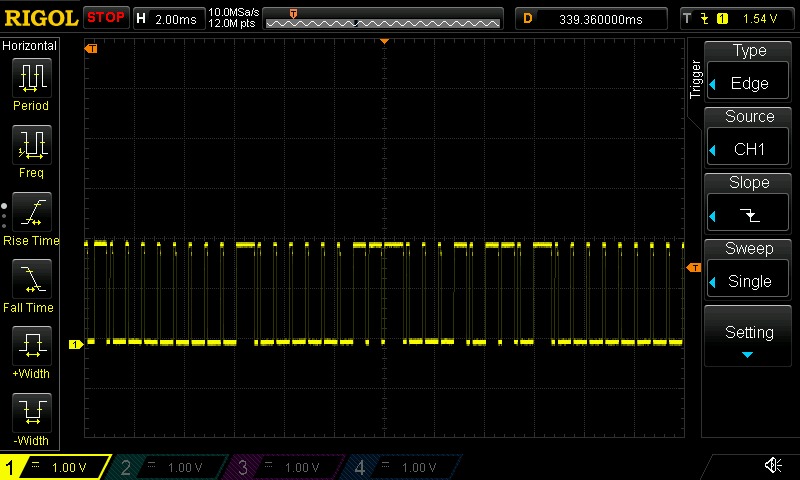Click the red STOP status button
Screen dimensions: 800x480
point(106,17)
